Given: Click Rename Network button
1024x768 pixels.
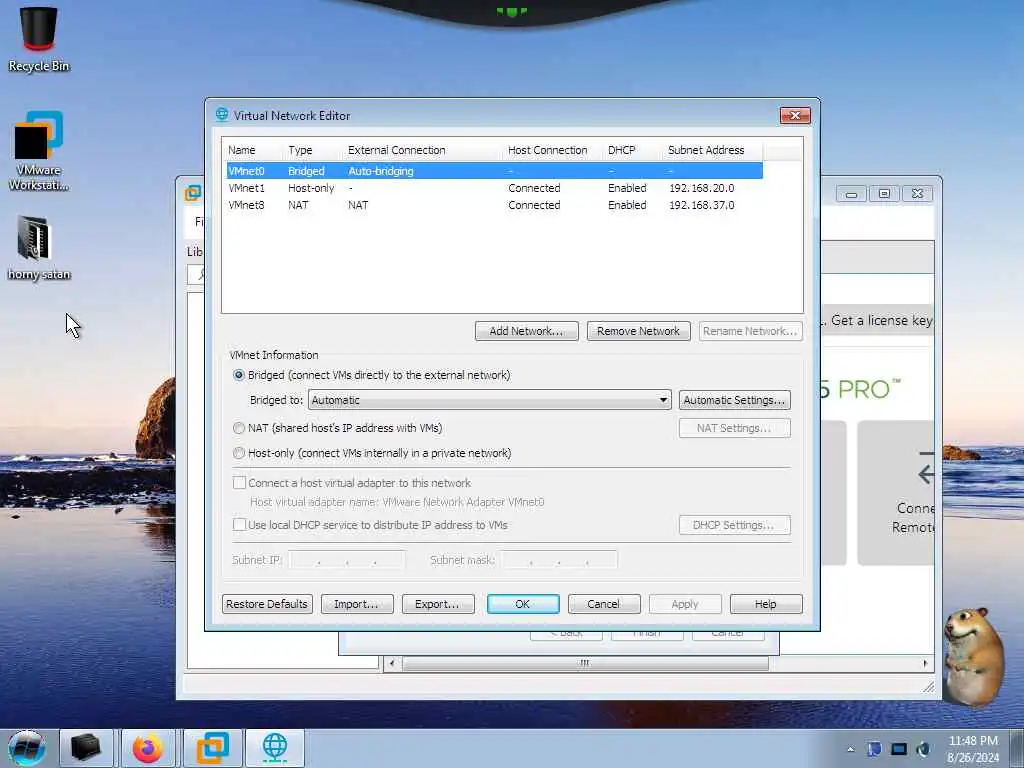Looking at the screenshot, I should [x=750, y=331].
